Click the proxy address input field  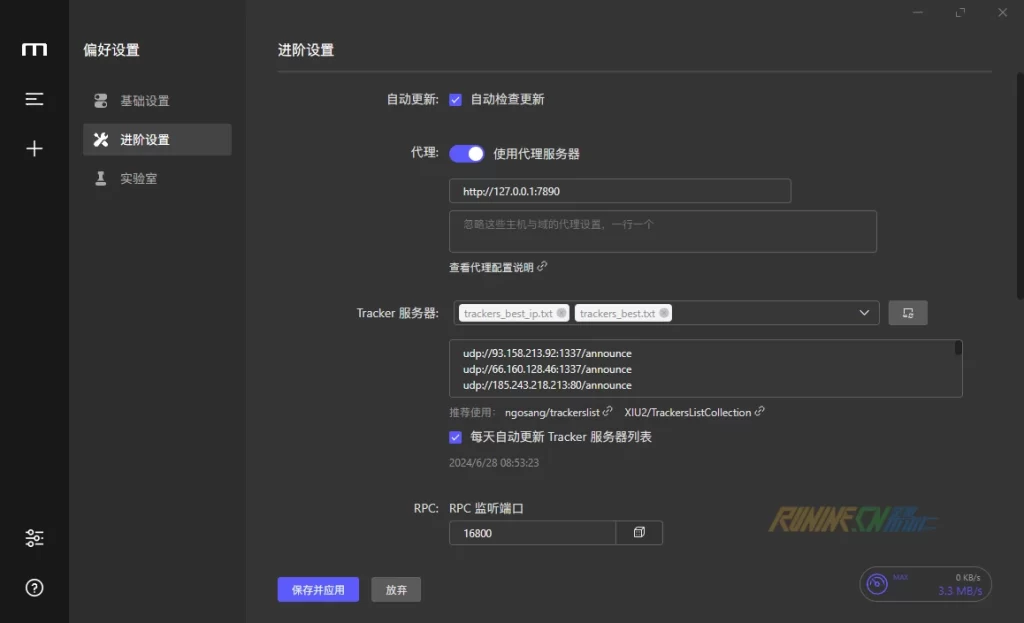(x=620, y=191)
